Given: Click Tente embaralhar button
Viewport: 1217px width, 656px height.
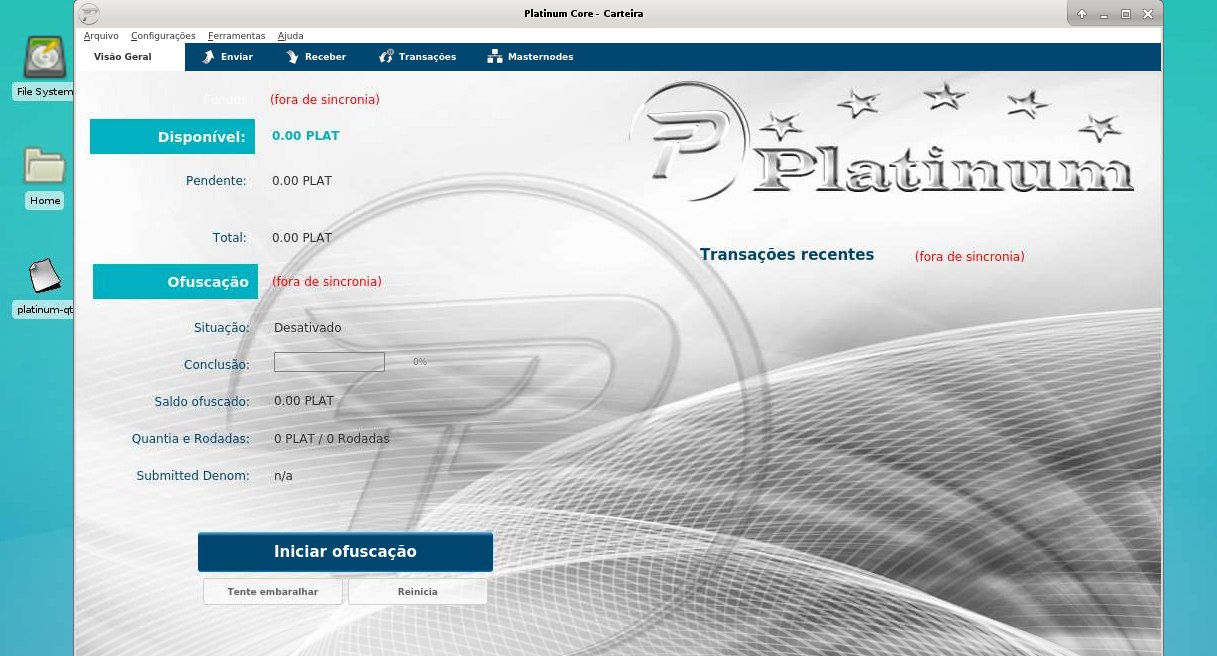Looking at the screenshot, I should (273, 592).
